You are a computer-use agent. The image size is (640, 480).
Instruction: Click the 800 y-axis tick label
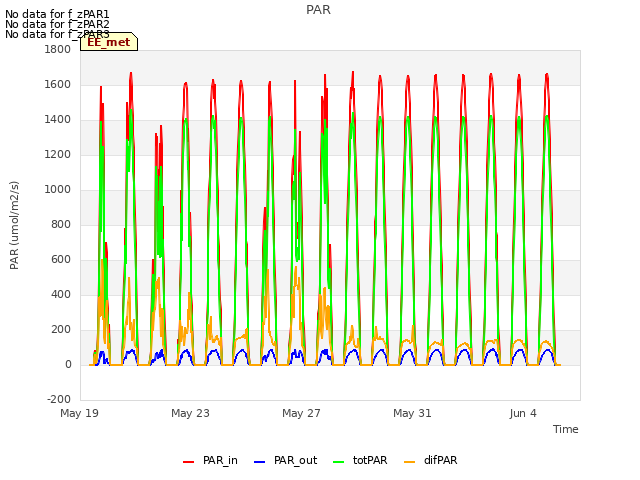pyautogui.click(x=61, y=224)
